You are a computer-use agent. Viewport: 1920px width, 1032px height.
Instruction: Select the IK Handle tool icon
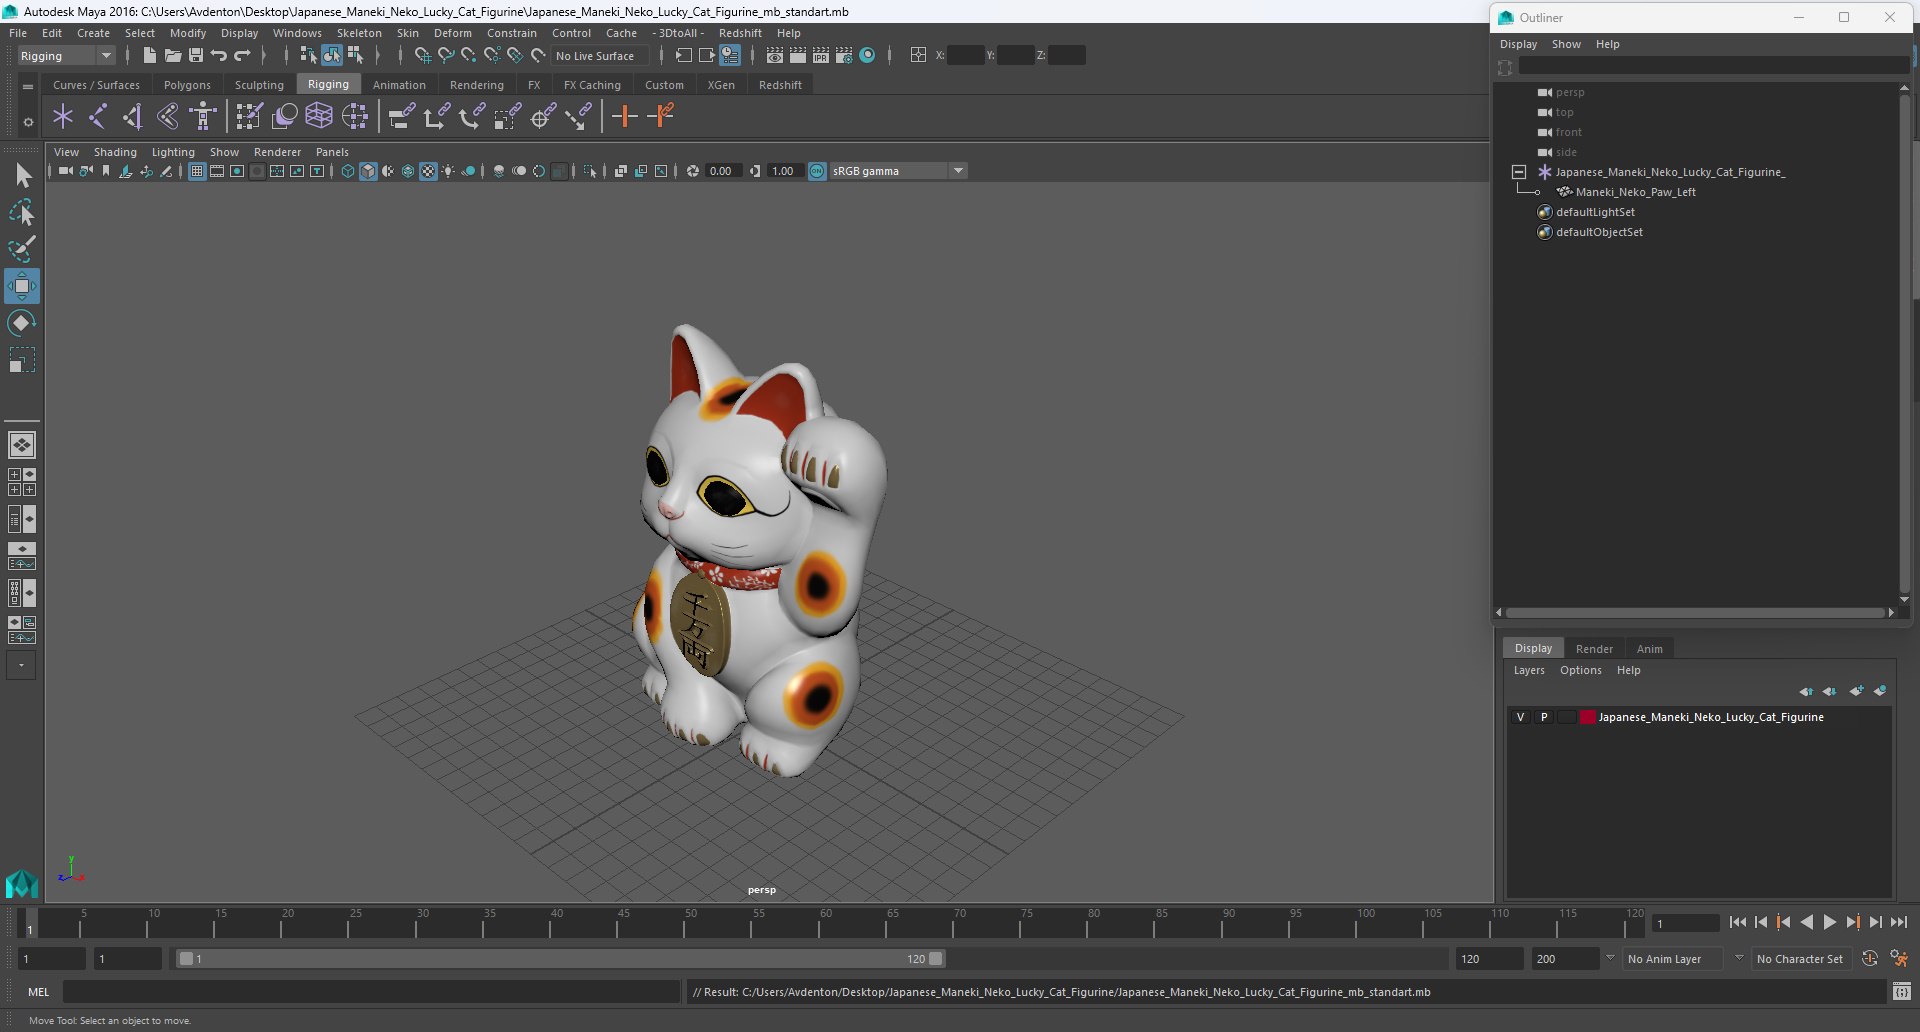tap(132, 116)
